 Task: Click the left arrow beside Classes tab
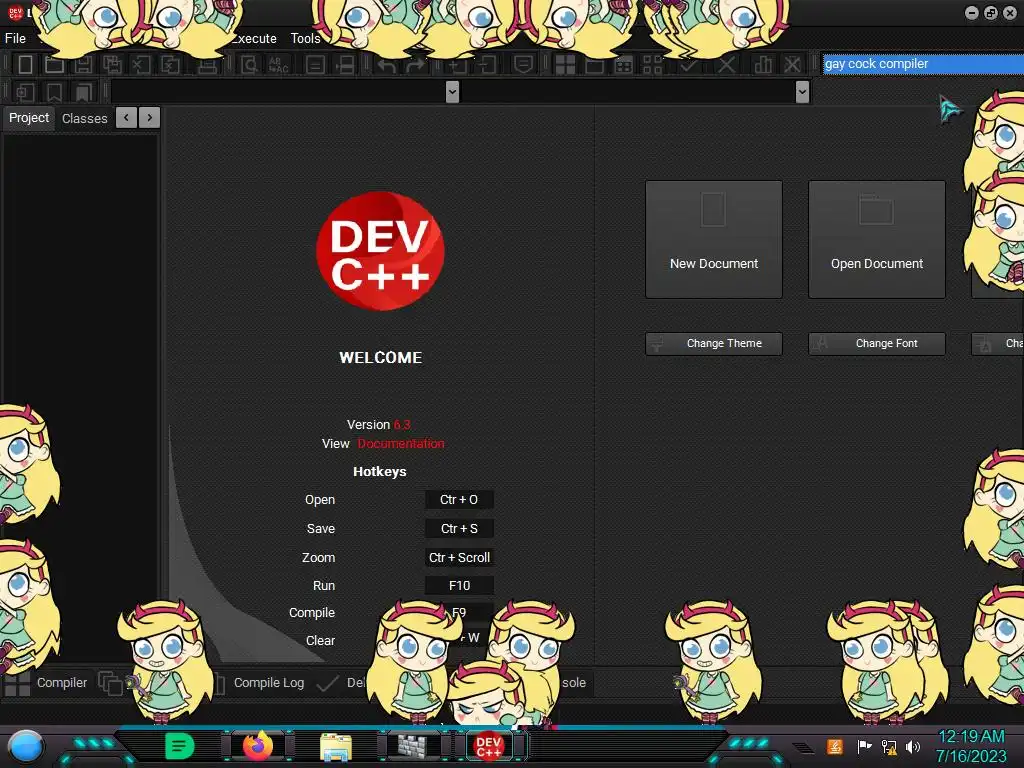pos(126,118)
